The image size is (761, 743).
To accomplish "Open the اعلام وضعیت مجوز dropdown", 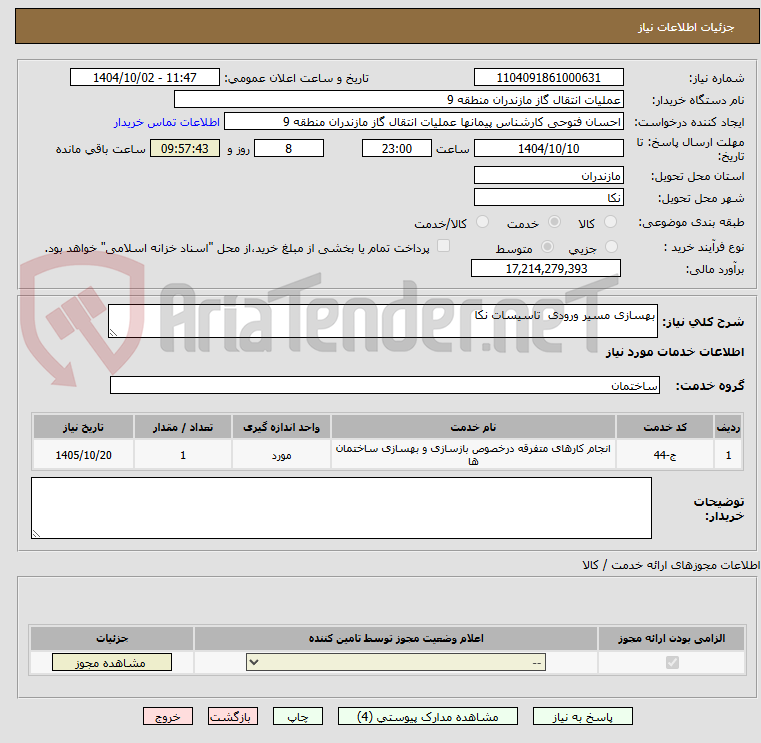I will coord(396,662).
